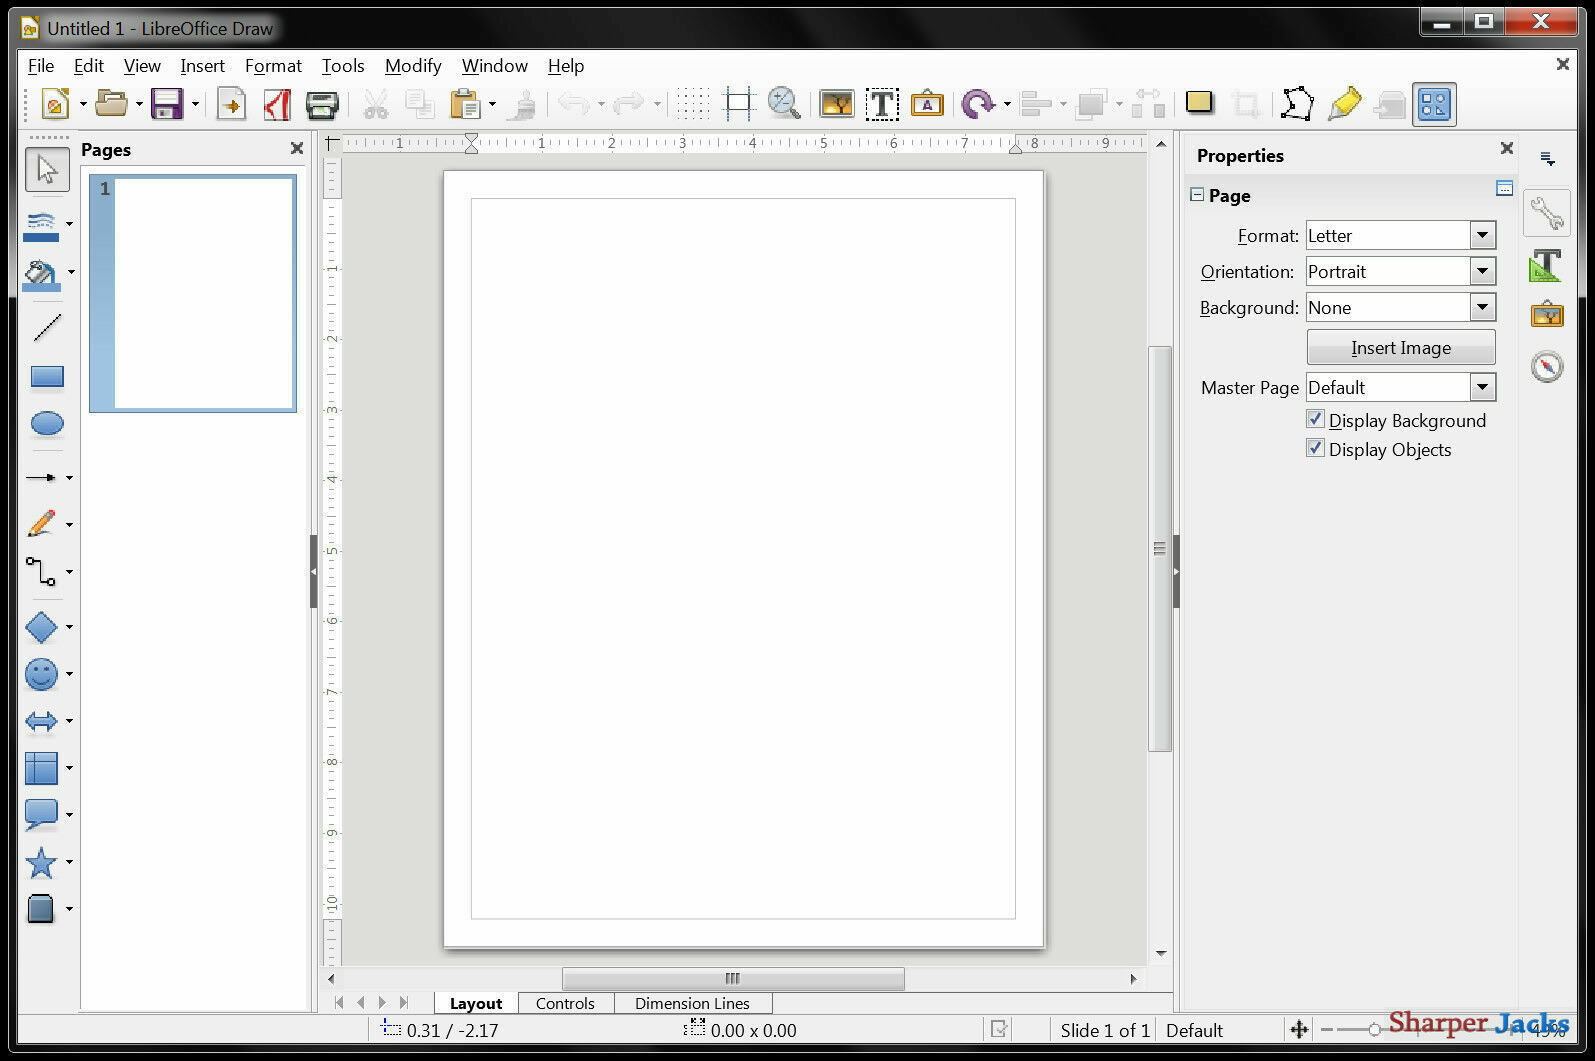
Task: Open the Format menu
Action: [x=273, y=66]
